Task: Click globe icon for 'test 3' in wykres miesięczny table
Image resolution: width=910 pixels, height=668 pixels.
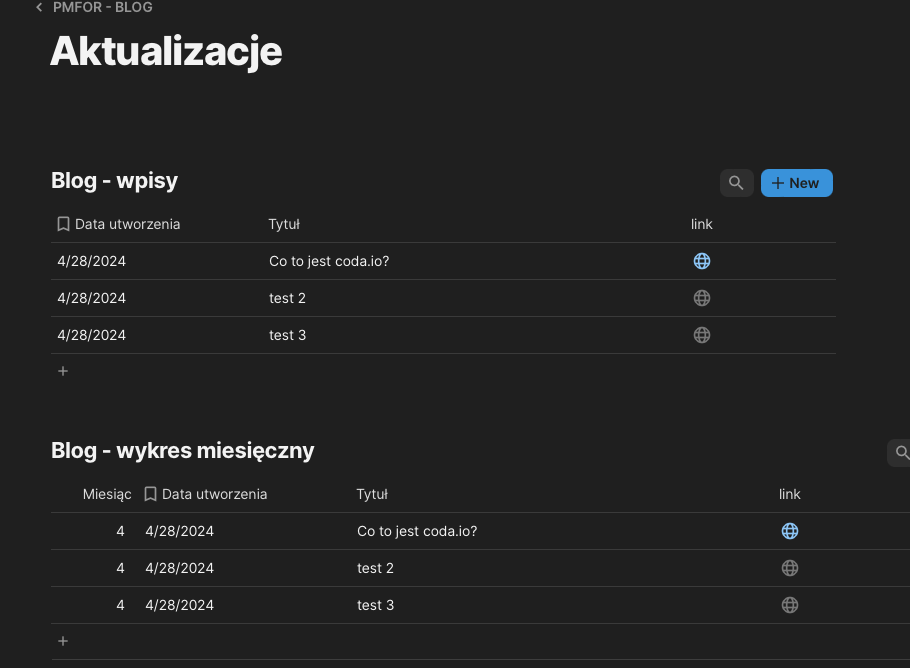Action: click(x=790, y=605)
